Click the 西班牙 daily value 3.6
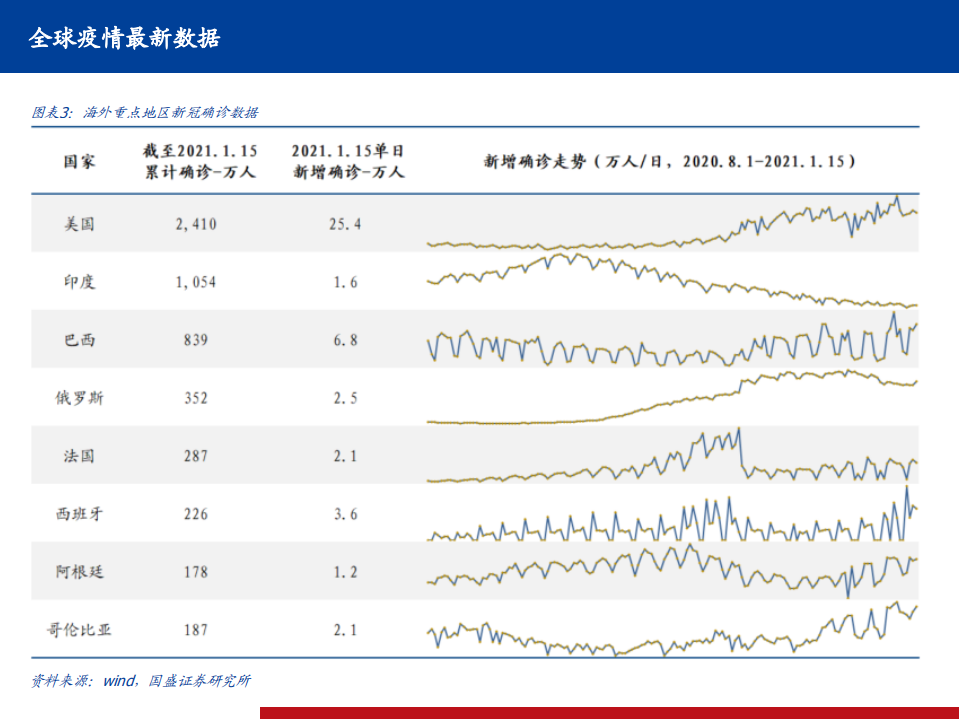 pos(346,514)
